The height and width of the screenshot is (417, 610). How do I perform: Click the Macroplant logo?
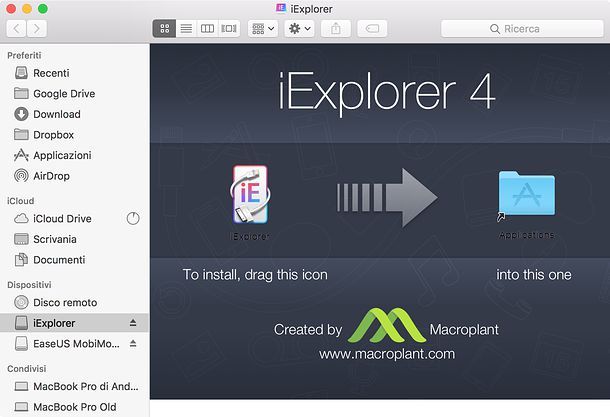(x=386, y=326)
